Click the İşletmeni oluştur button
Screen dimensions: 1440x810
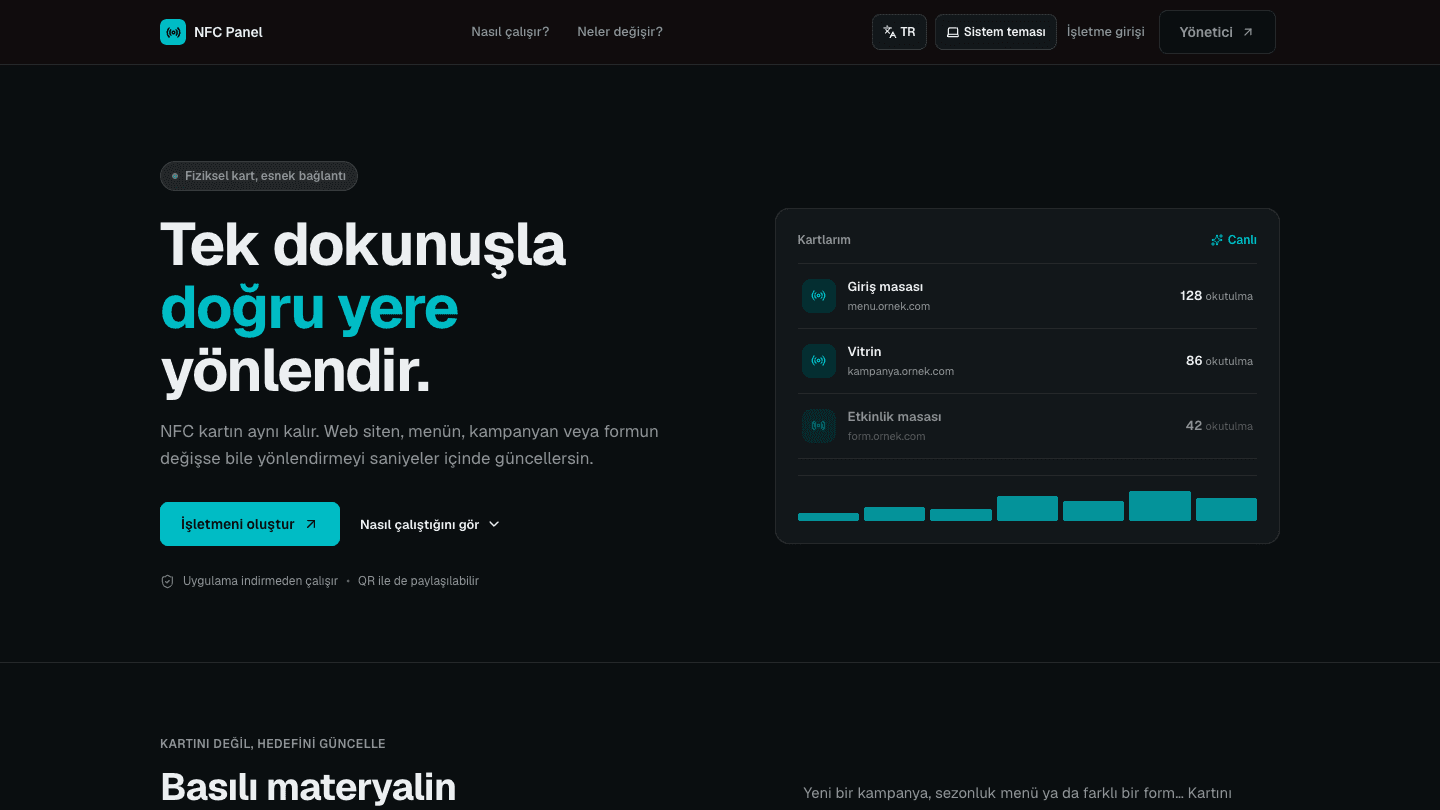(250, 524)
